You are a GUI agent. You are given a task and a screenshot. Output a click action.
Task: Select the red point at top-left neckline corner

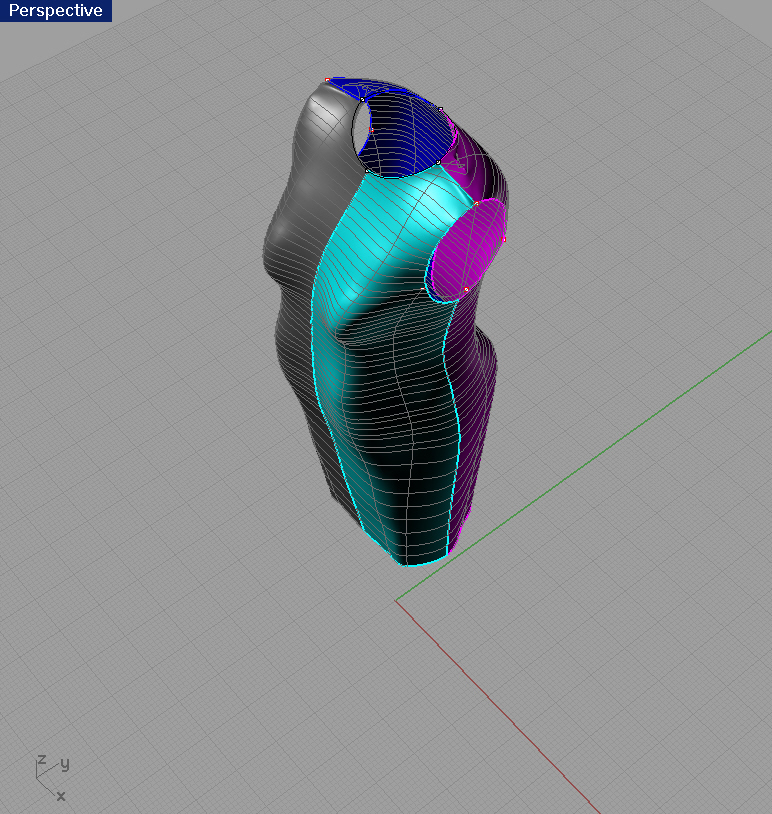[x=328, y=80]
